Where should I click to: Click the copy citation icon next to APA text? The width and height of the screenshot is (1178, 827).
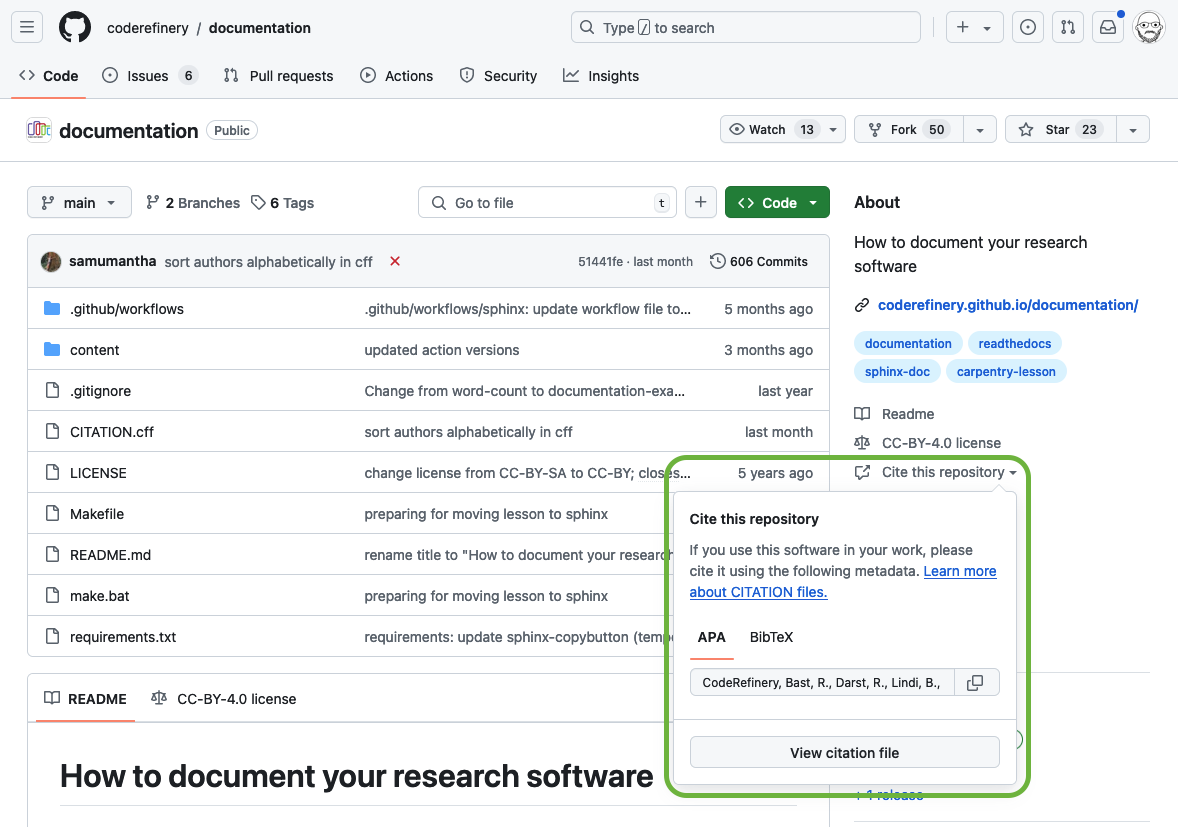976,681
